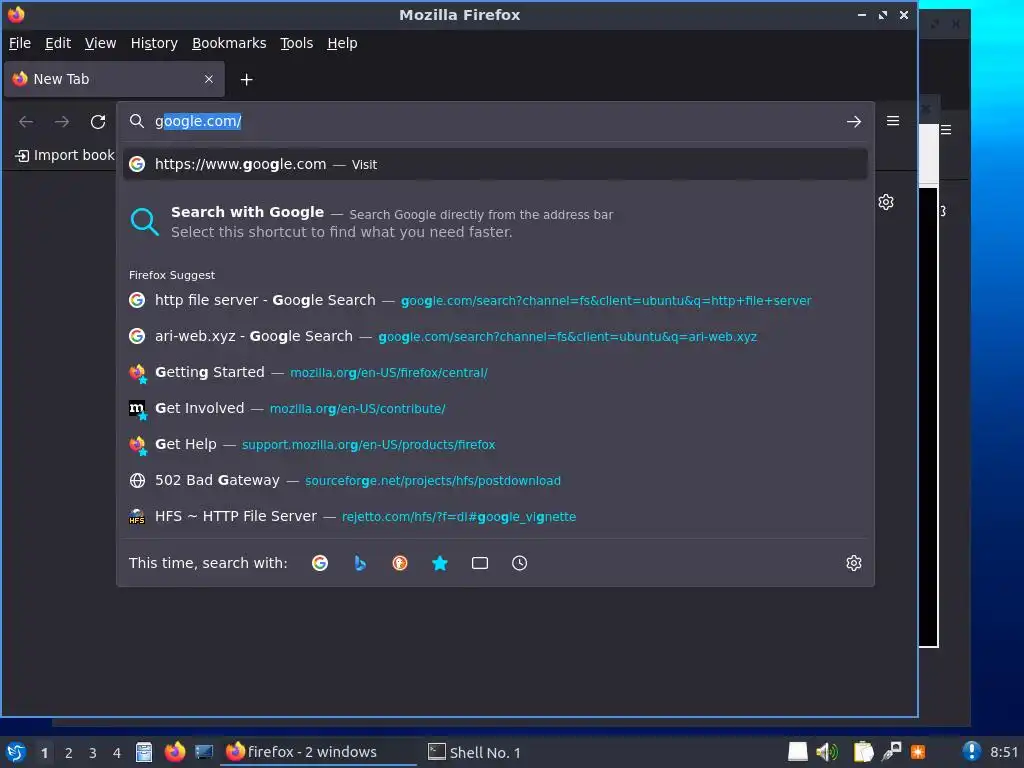Search this time in History clock

pos(520,563)
